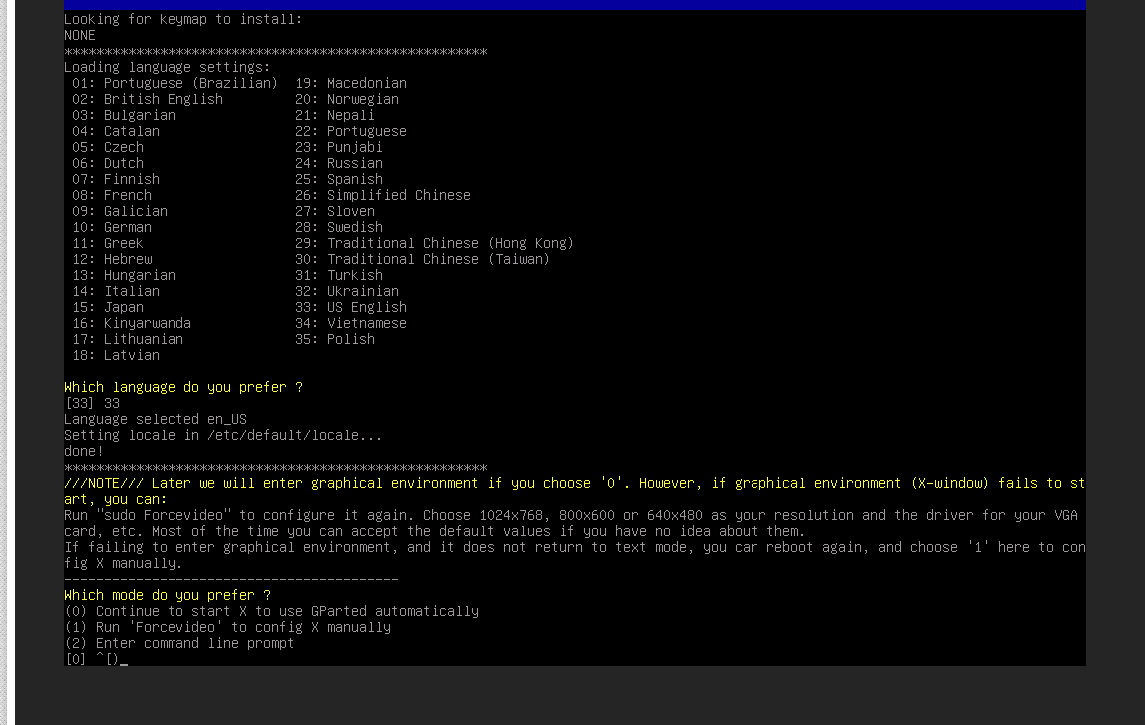Click "24: Russian" entry

(x=339, y=164)
